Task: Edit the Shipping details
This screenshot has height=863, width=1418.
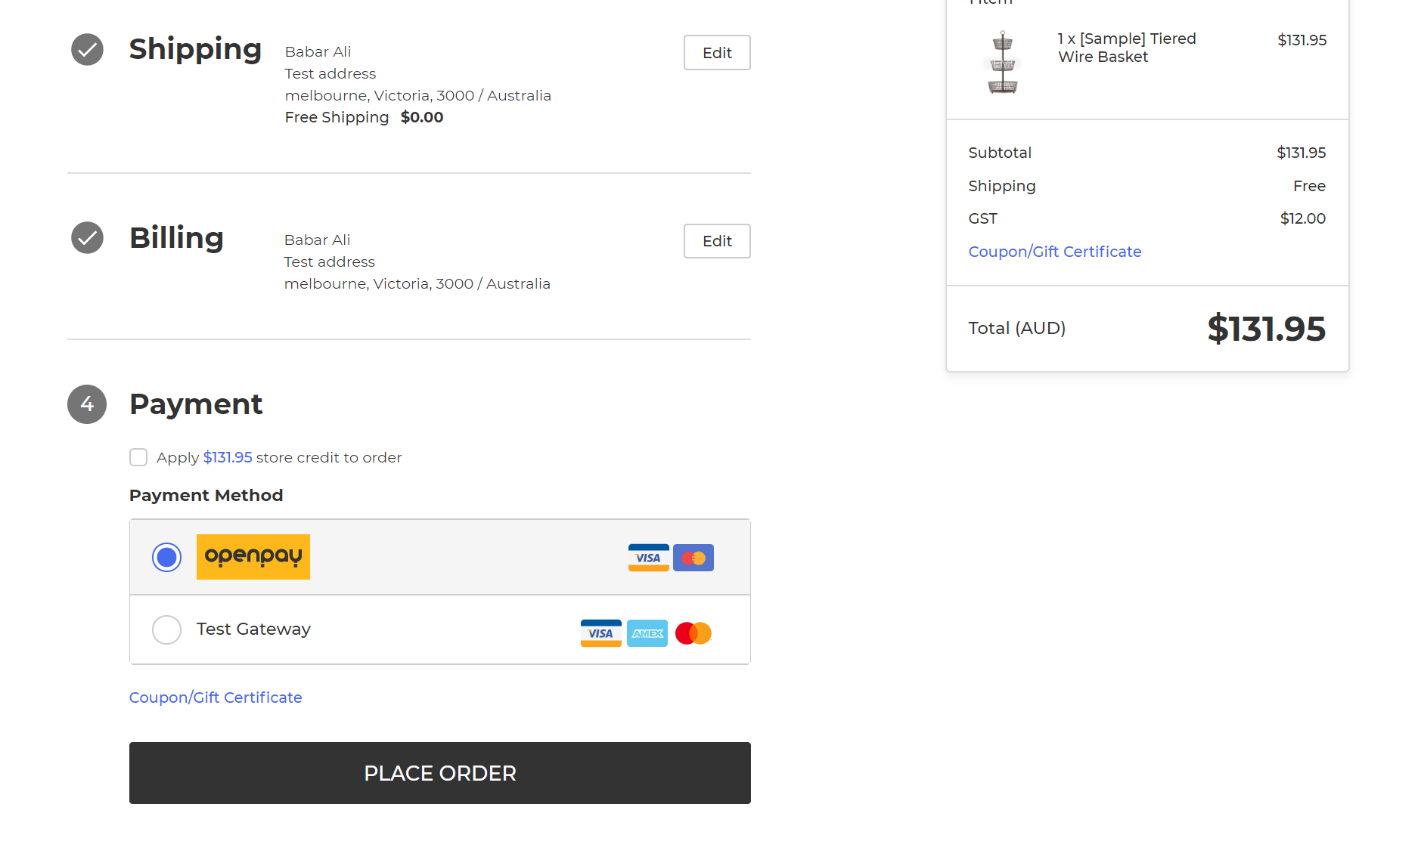Action: (717, 53)
